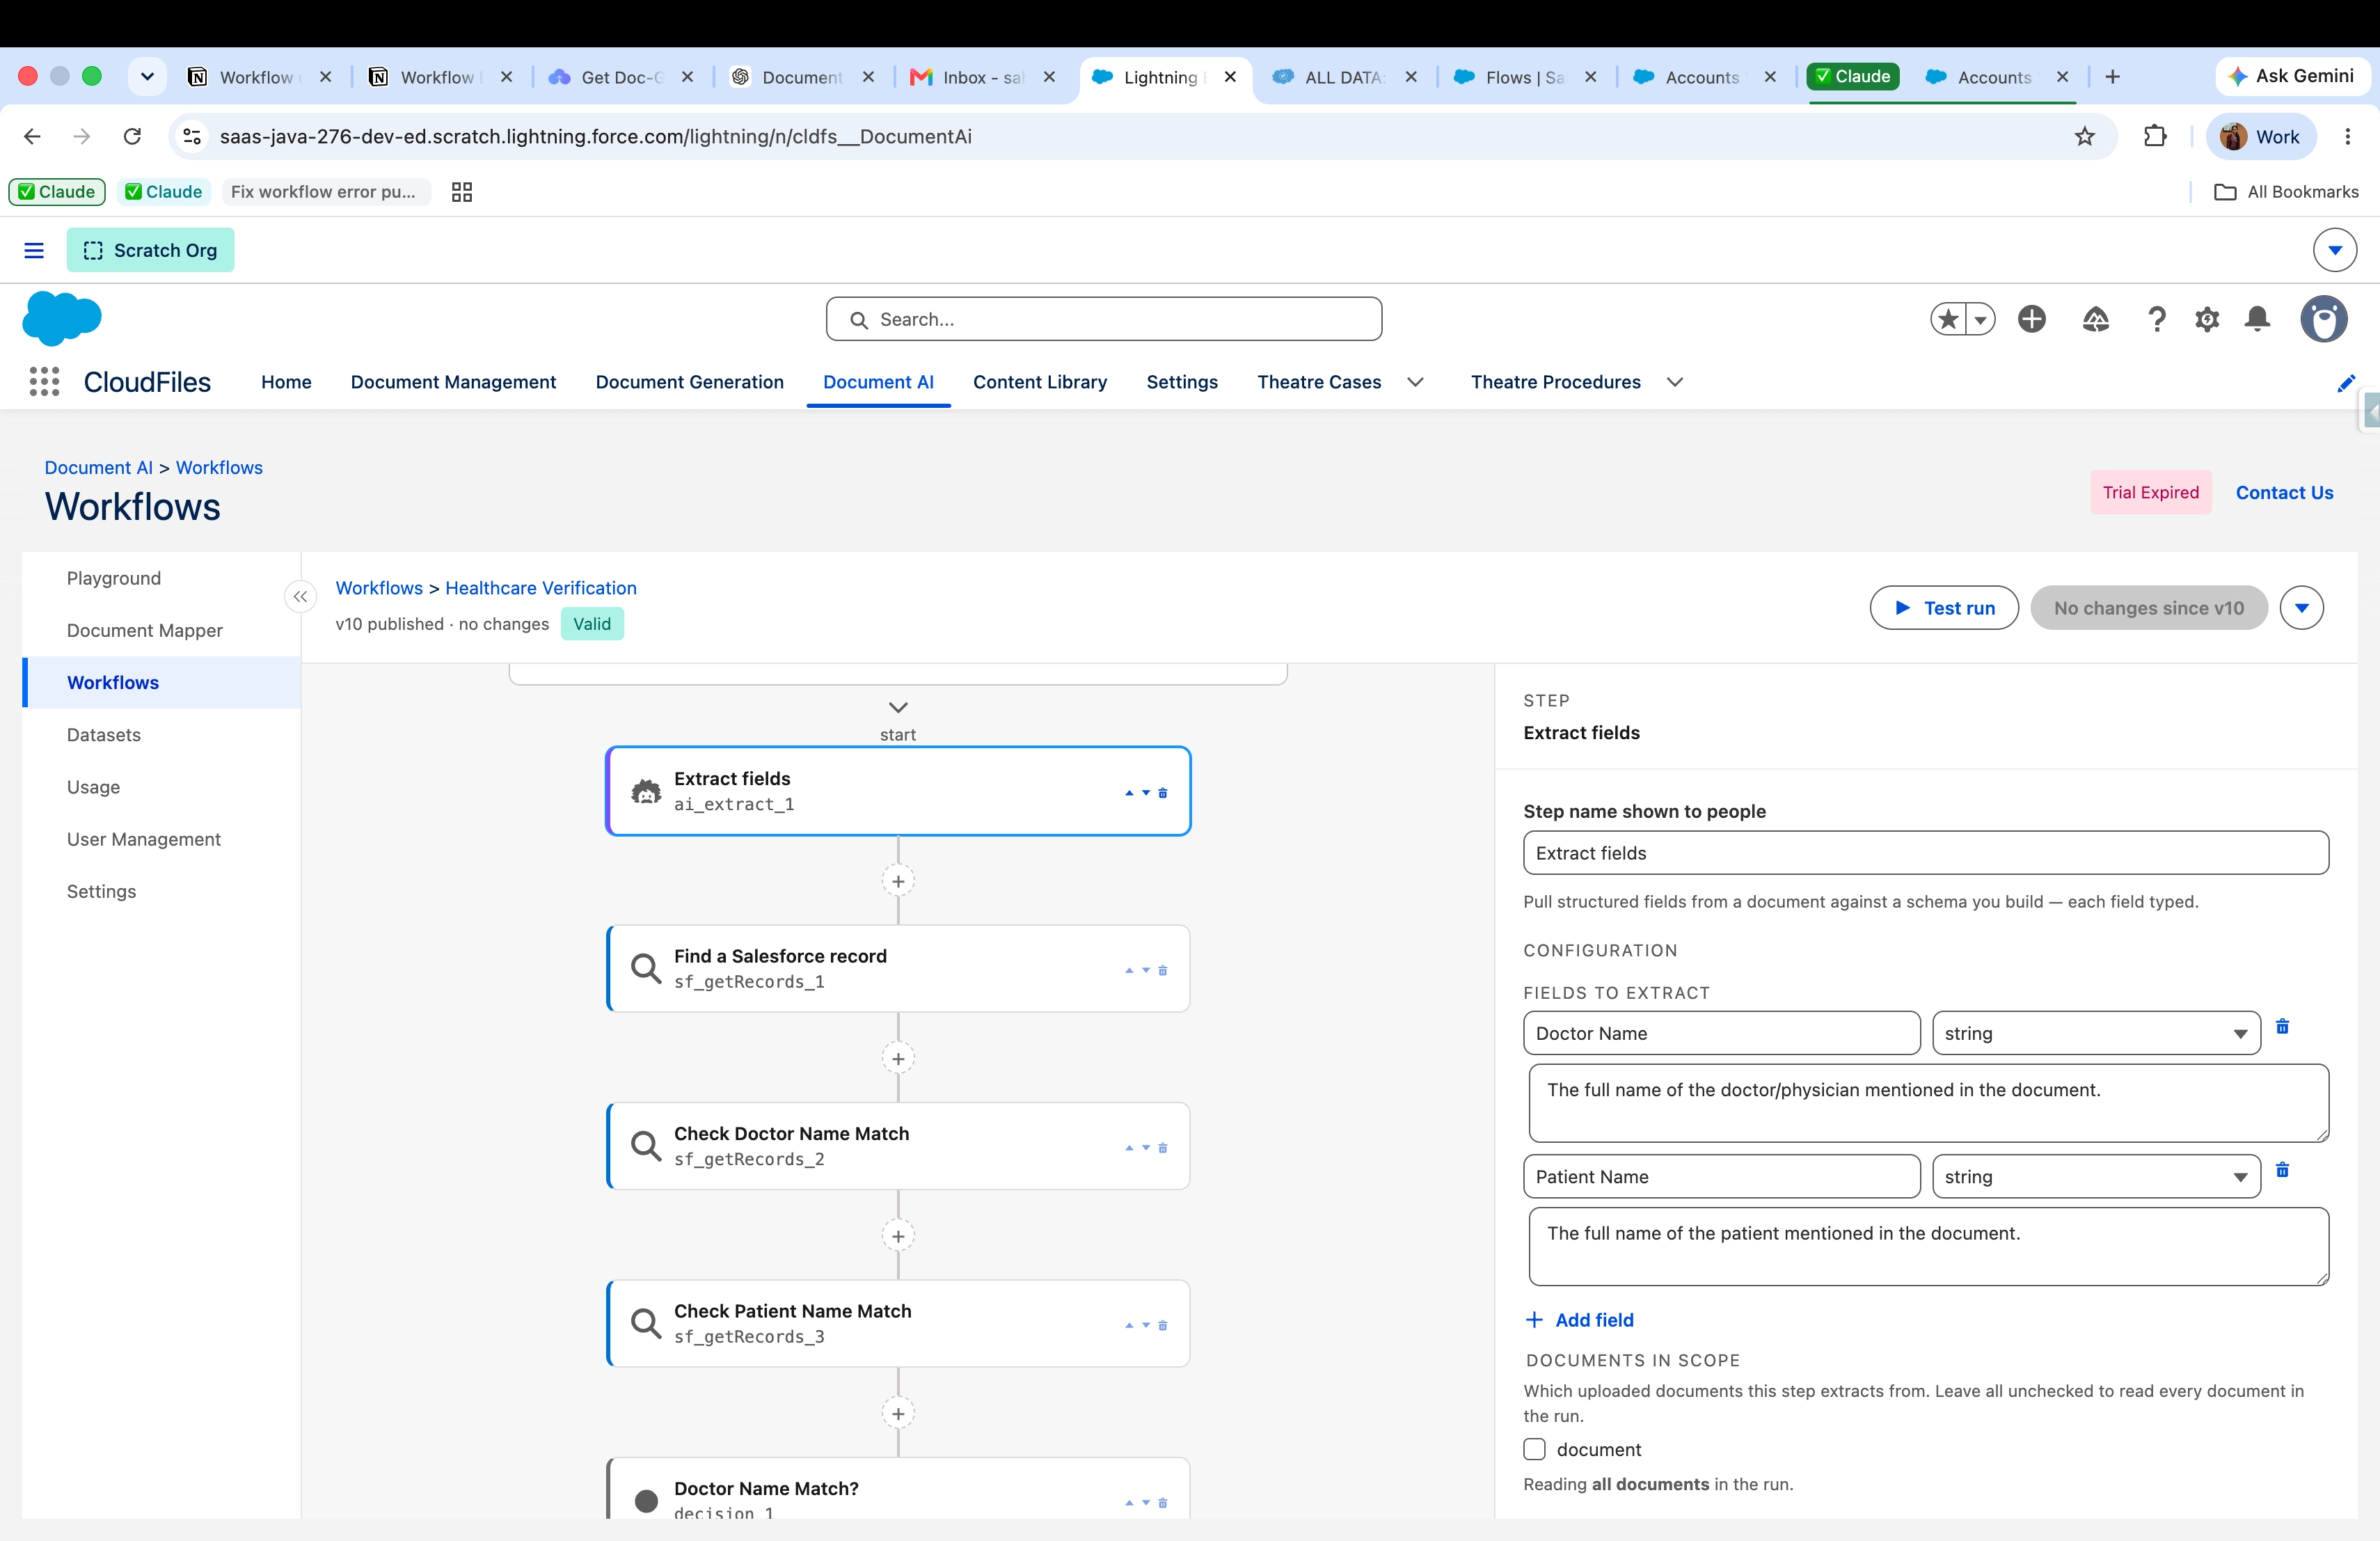
Task: Move Check Doctor Name Match step down
Action: click(1146, 1148)
